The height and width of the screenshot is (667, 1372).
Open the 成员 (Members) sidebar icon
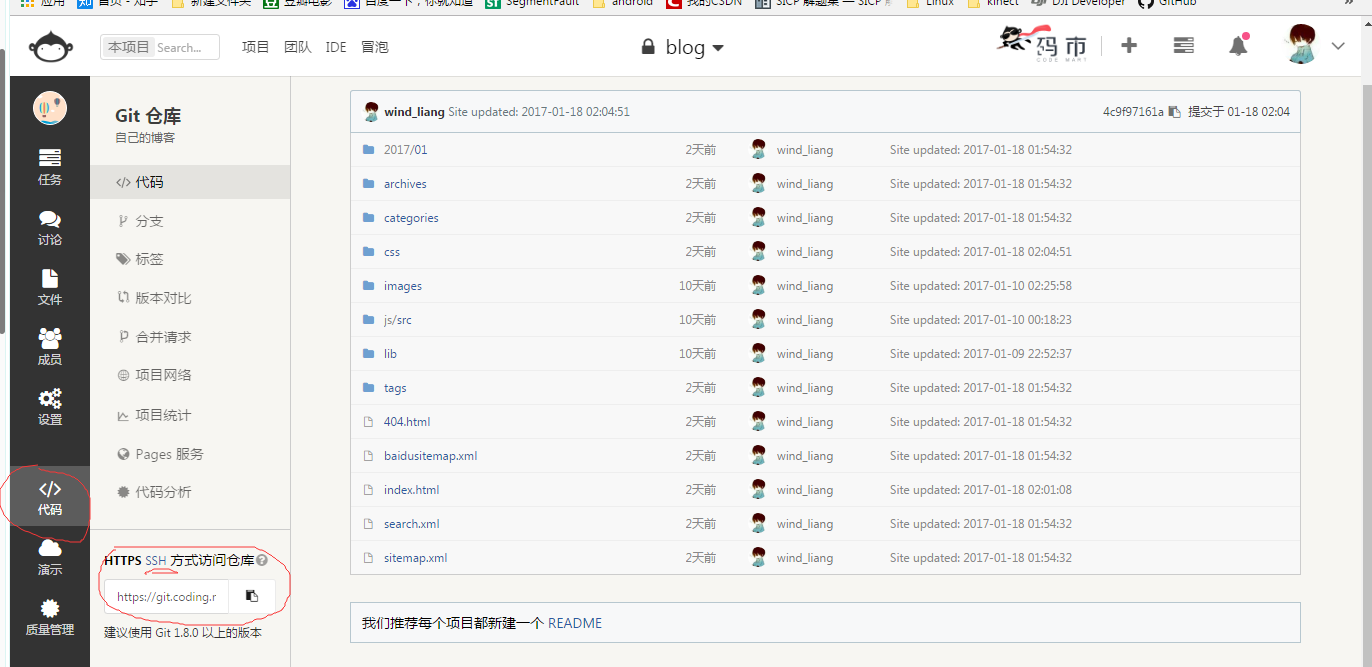click(x=50, y=346)
